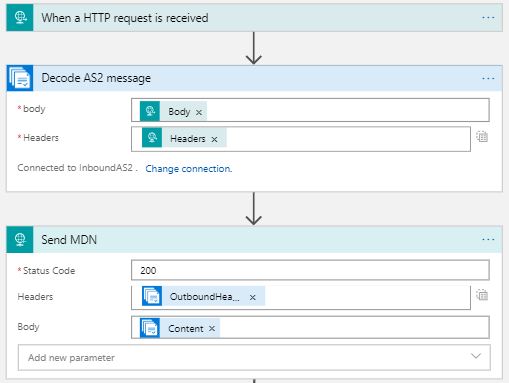
Task: Select the Content dynamic token
Action: [180, 328]
